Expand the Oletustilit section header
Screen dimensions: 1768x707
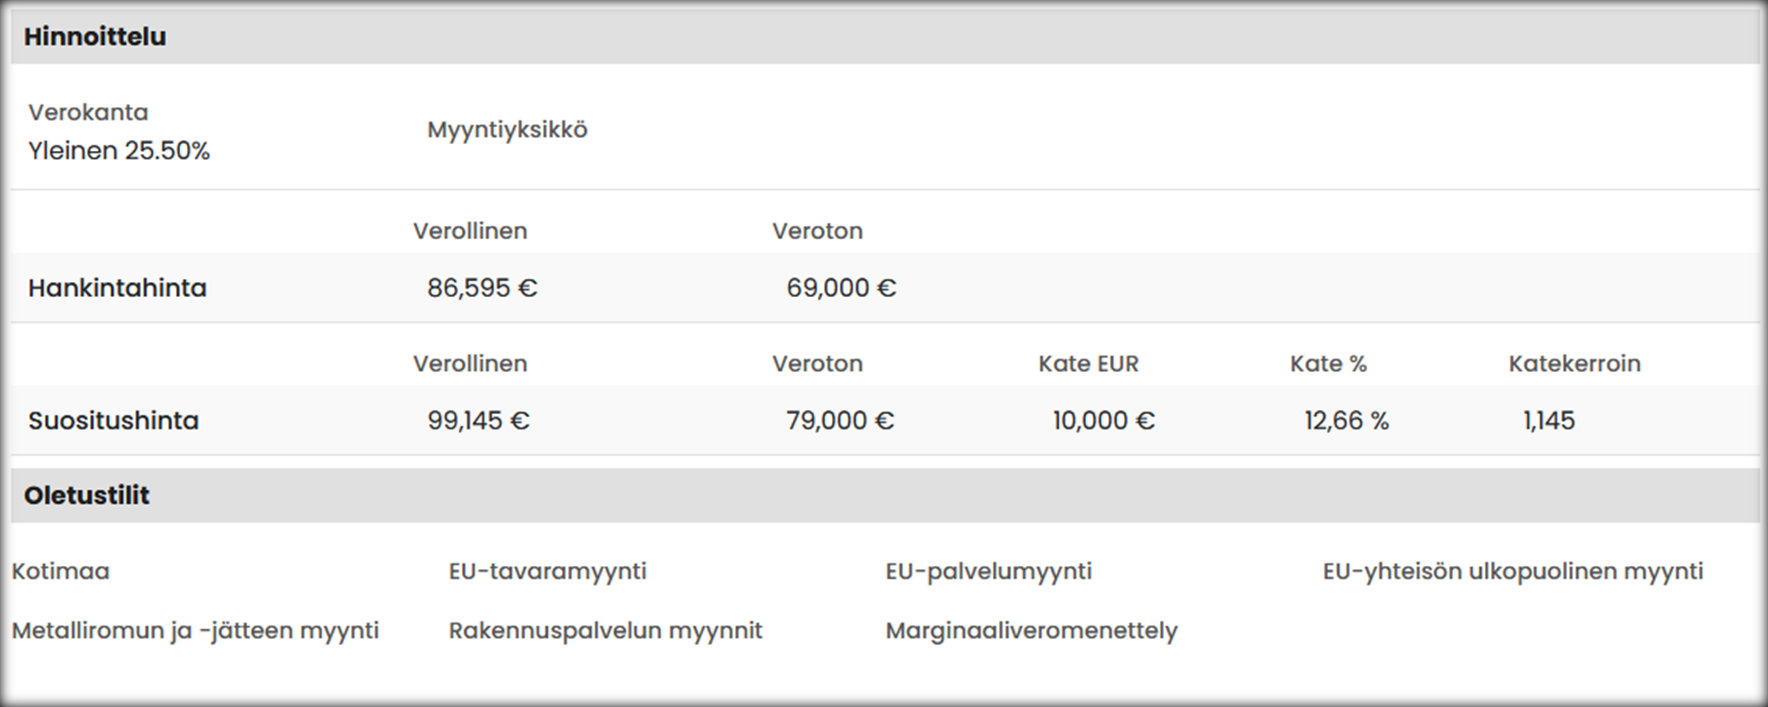pos(87,495)
